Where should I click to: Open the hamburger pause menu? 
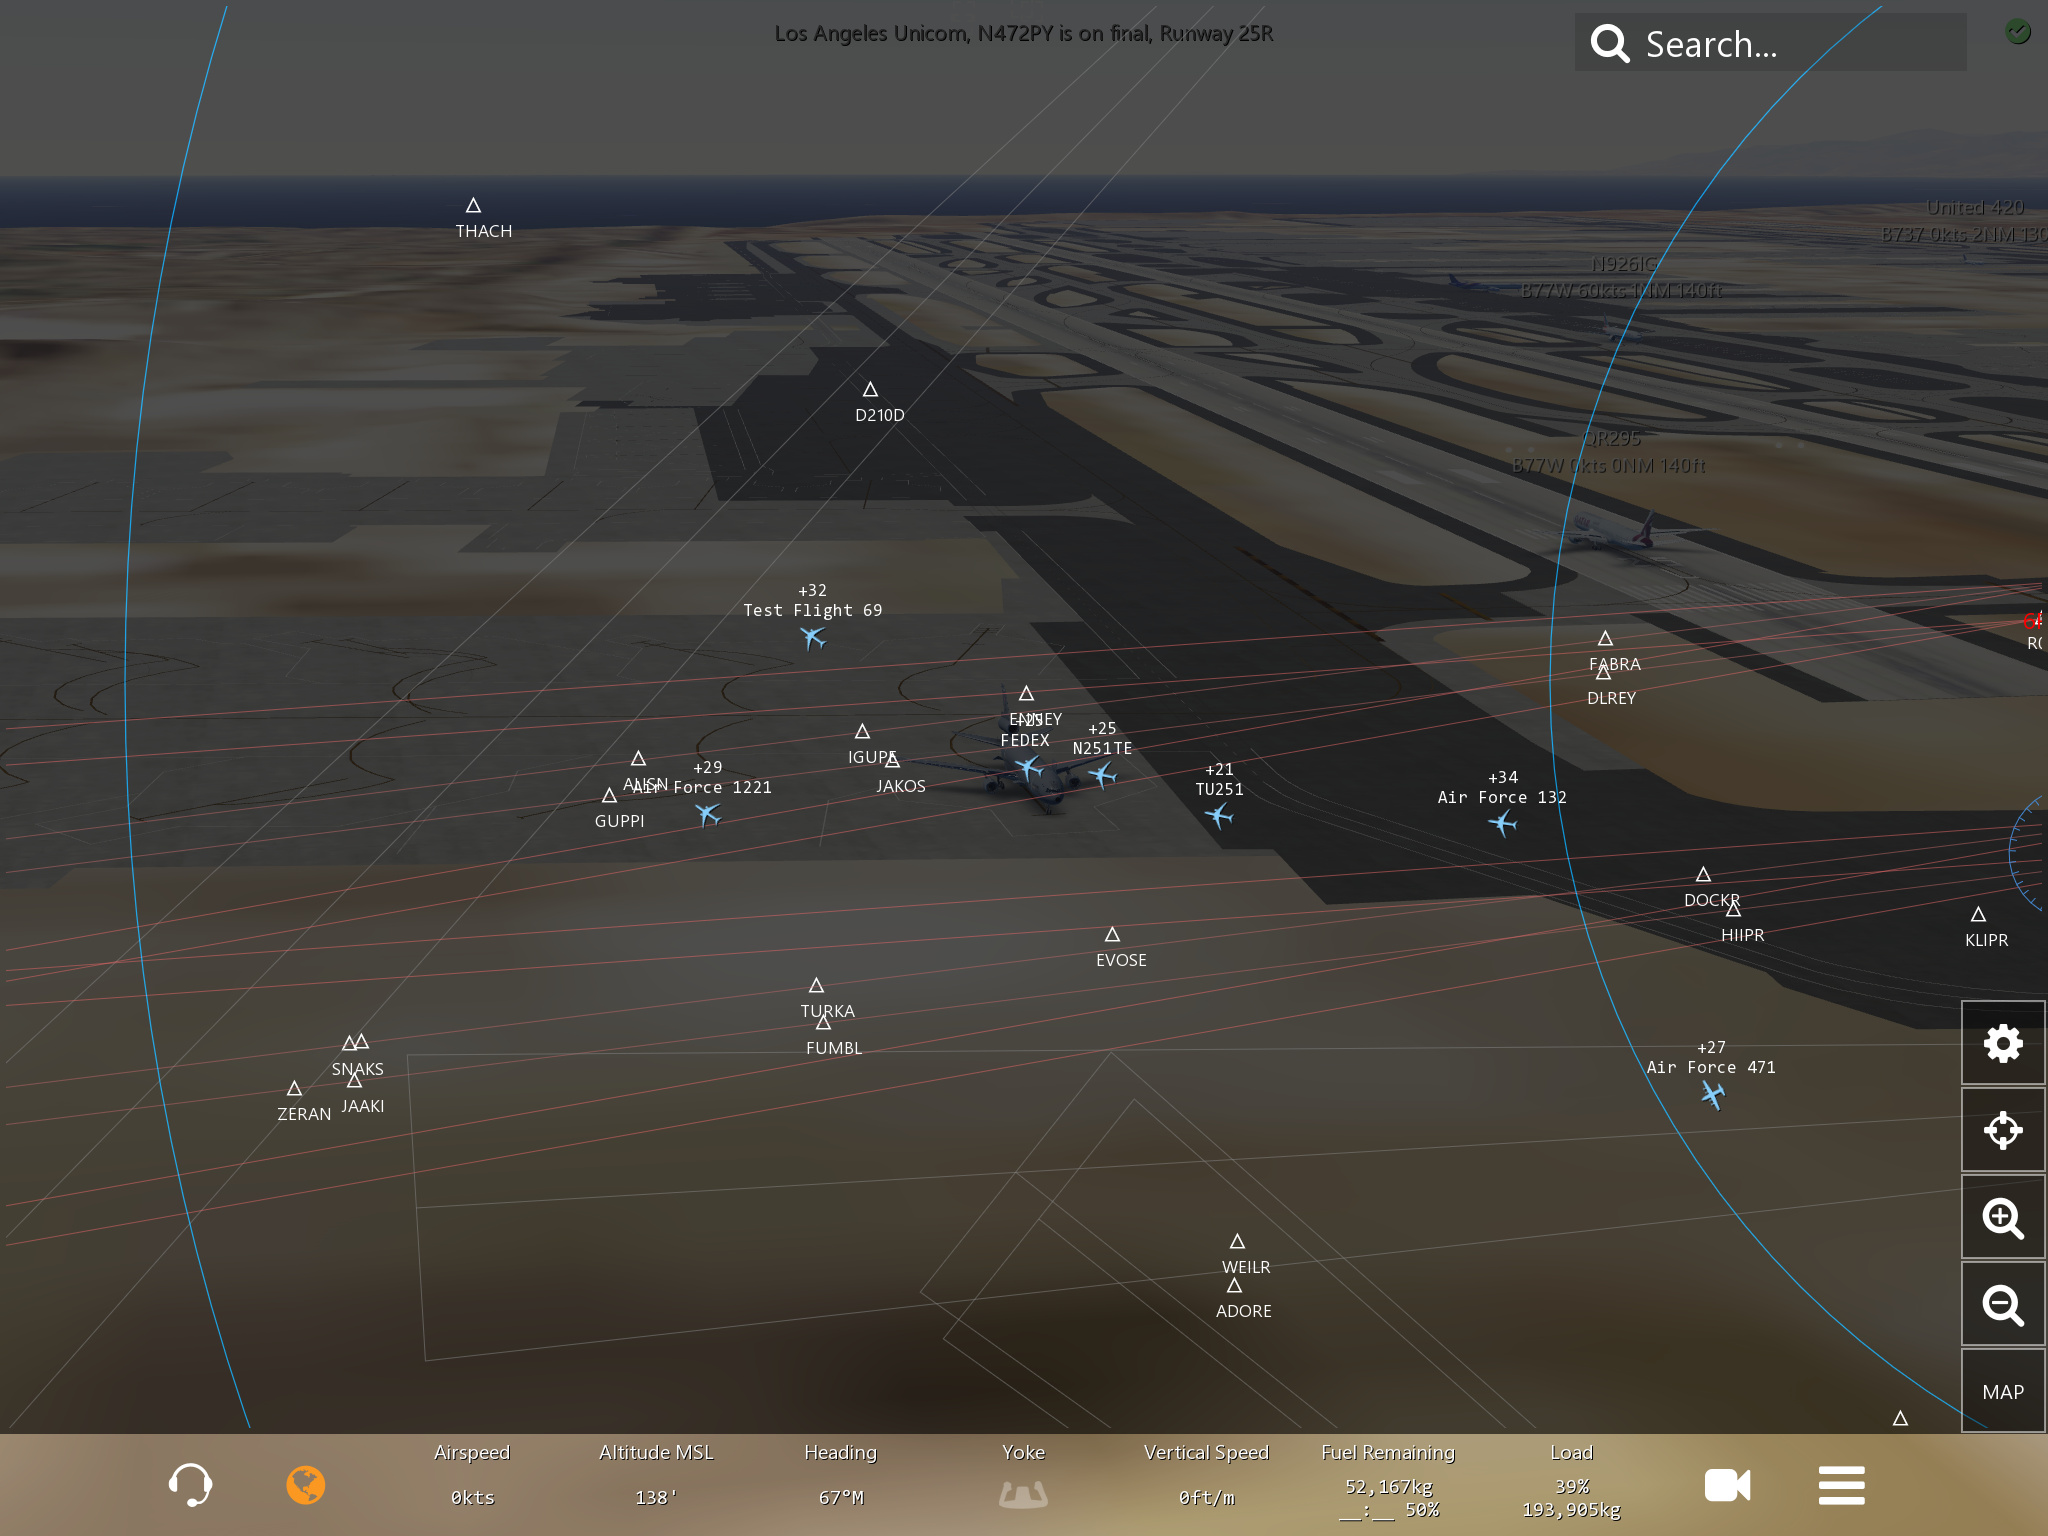click(1841, 1484)
